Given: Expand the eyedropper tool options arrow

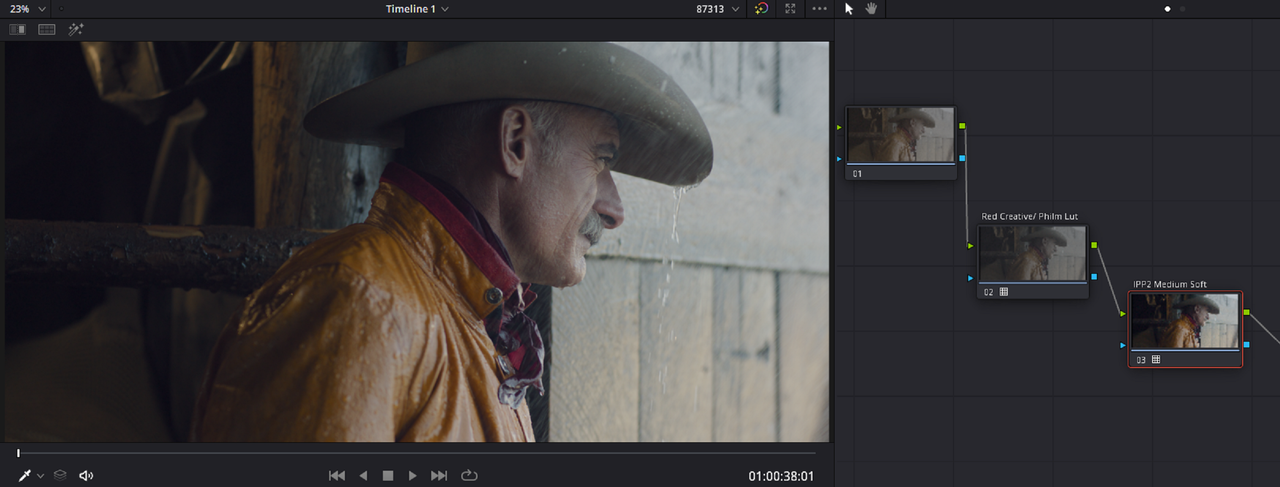Looking at the screenshot, I should pyautogui.click(x=41, y=476).
